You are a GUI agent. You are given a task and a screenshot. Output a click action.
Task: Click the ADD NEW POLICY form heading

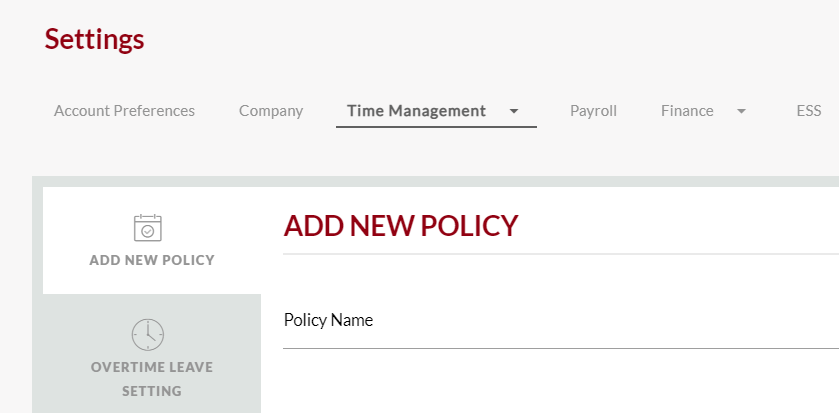click(401, 226)
